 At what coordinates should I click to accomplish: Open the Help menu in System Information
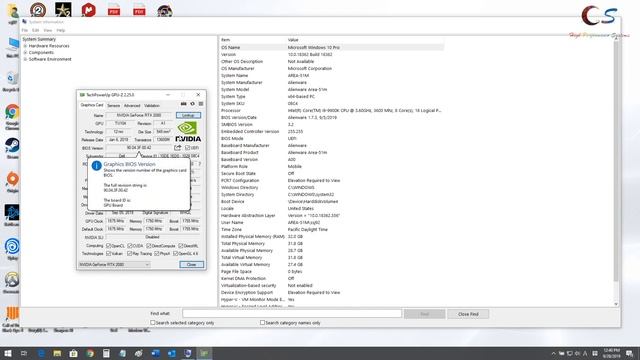(x=61, y=30)
